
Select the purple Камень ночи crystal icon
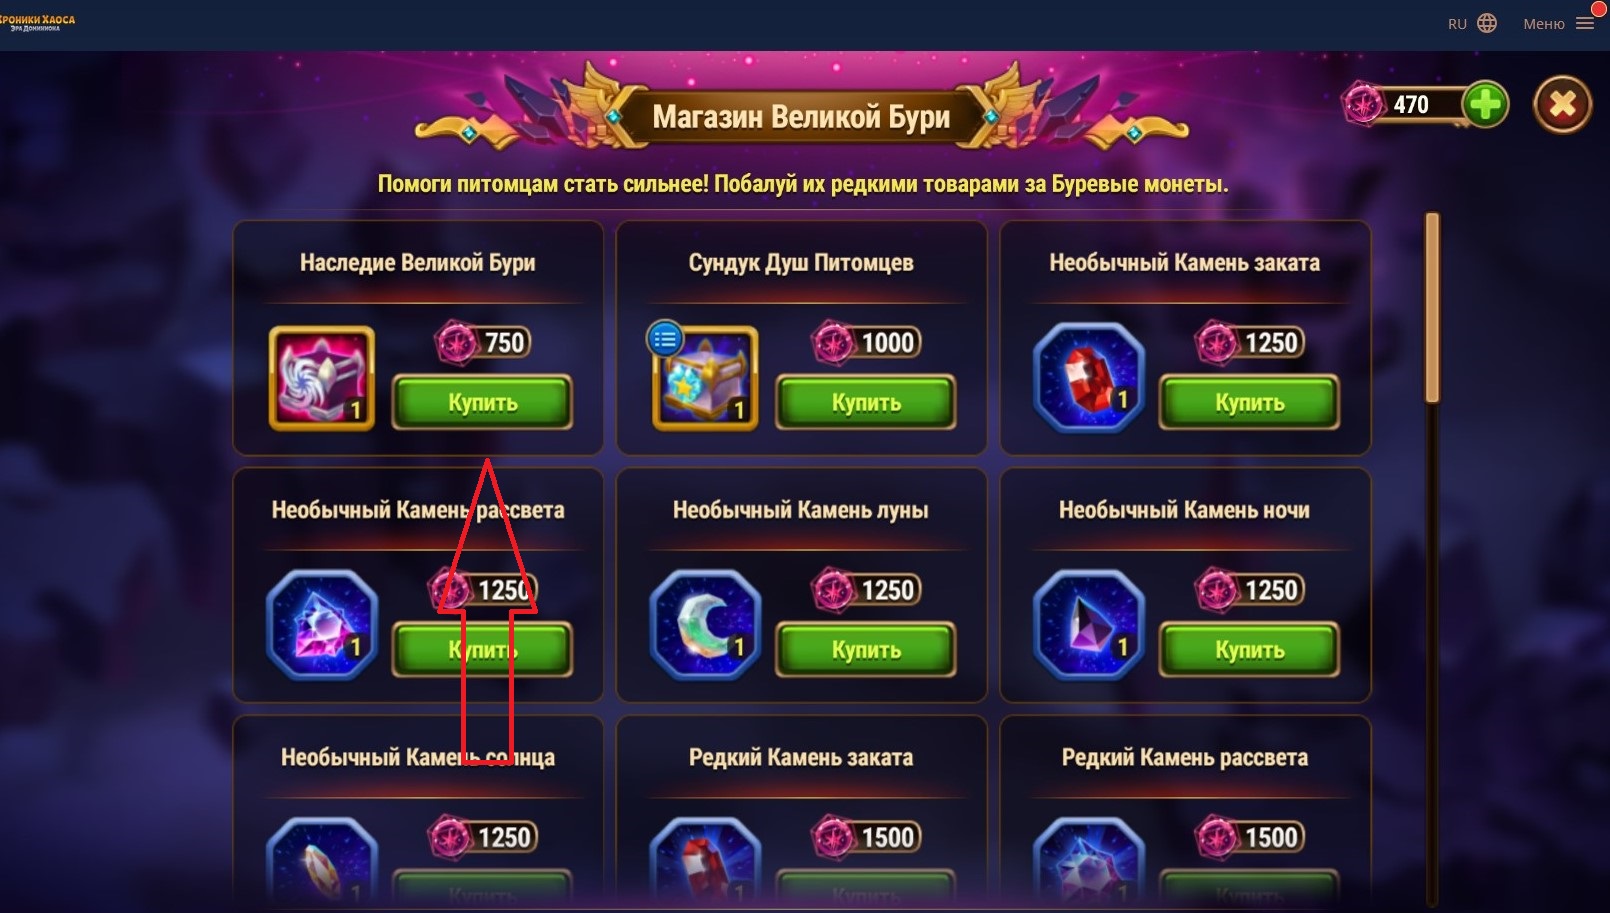click(x=1089, y=625)
